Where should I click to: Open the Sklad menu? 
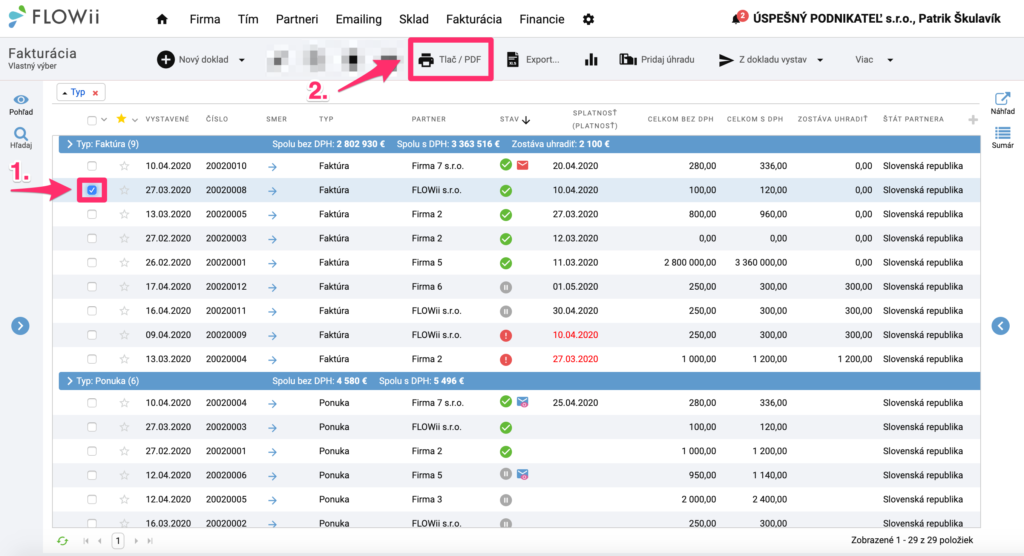coord(413,20)
